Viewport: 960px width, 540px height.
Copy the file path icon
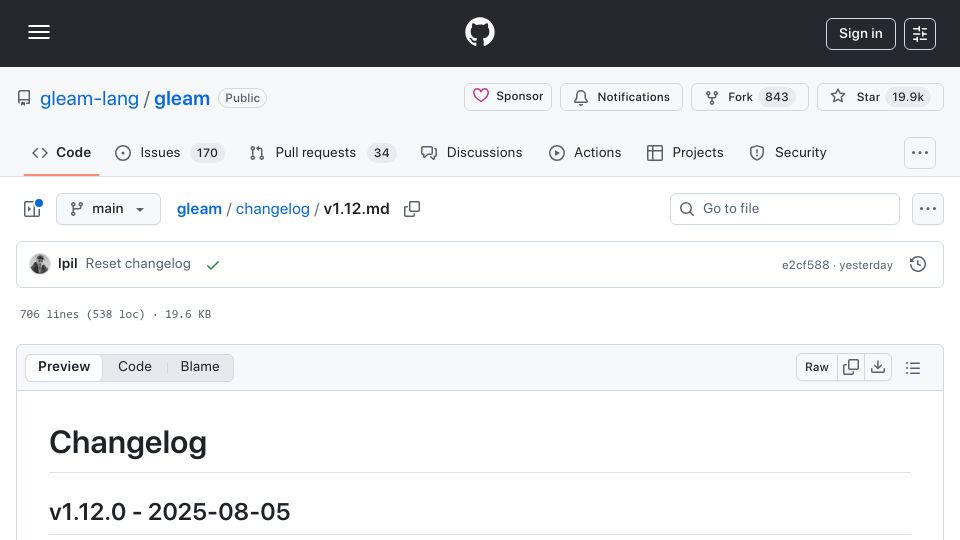click(412, 209)
